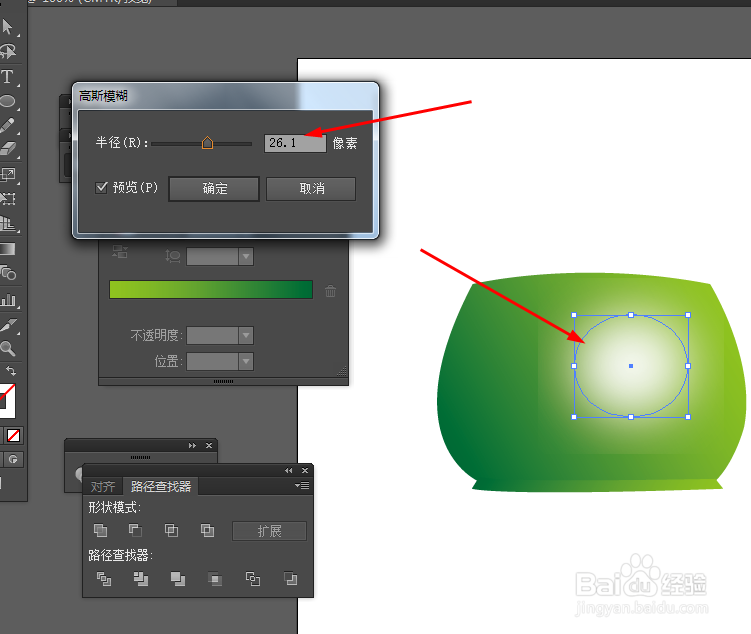Screen dimensions: 751x634
Task: Click the Trim pathfinder icon
Action: [x=141, y=579]
